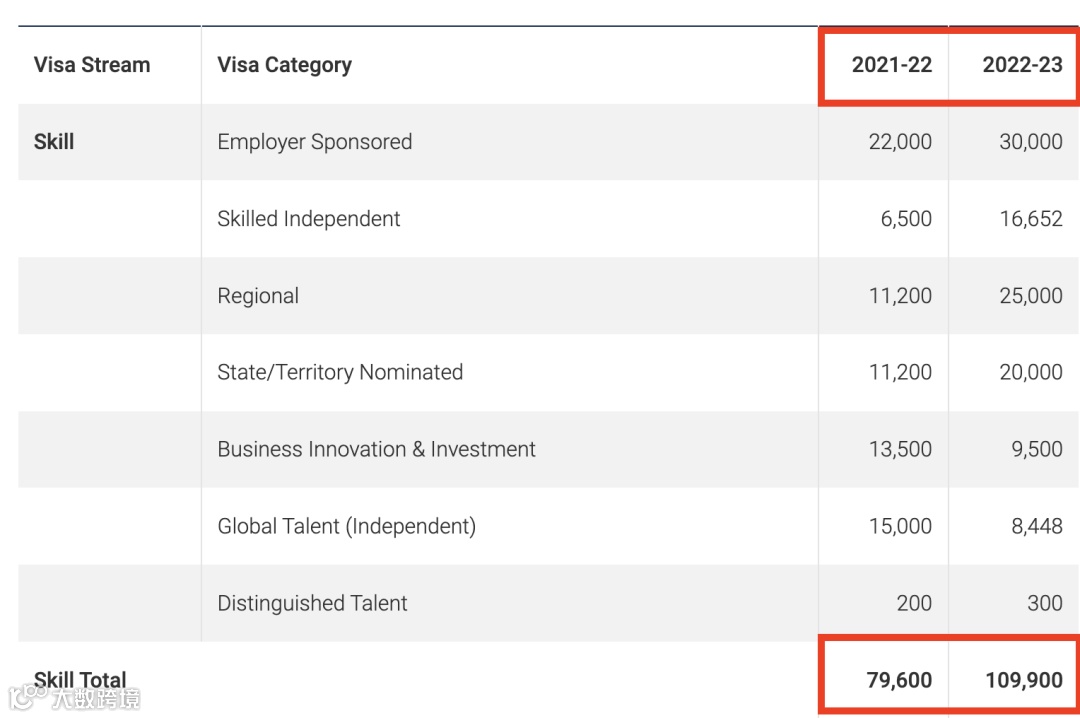Click the 22,000 Employer Sponsored value
This screenshot has height=718, width=1080.
click(900, 142)
